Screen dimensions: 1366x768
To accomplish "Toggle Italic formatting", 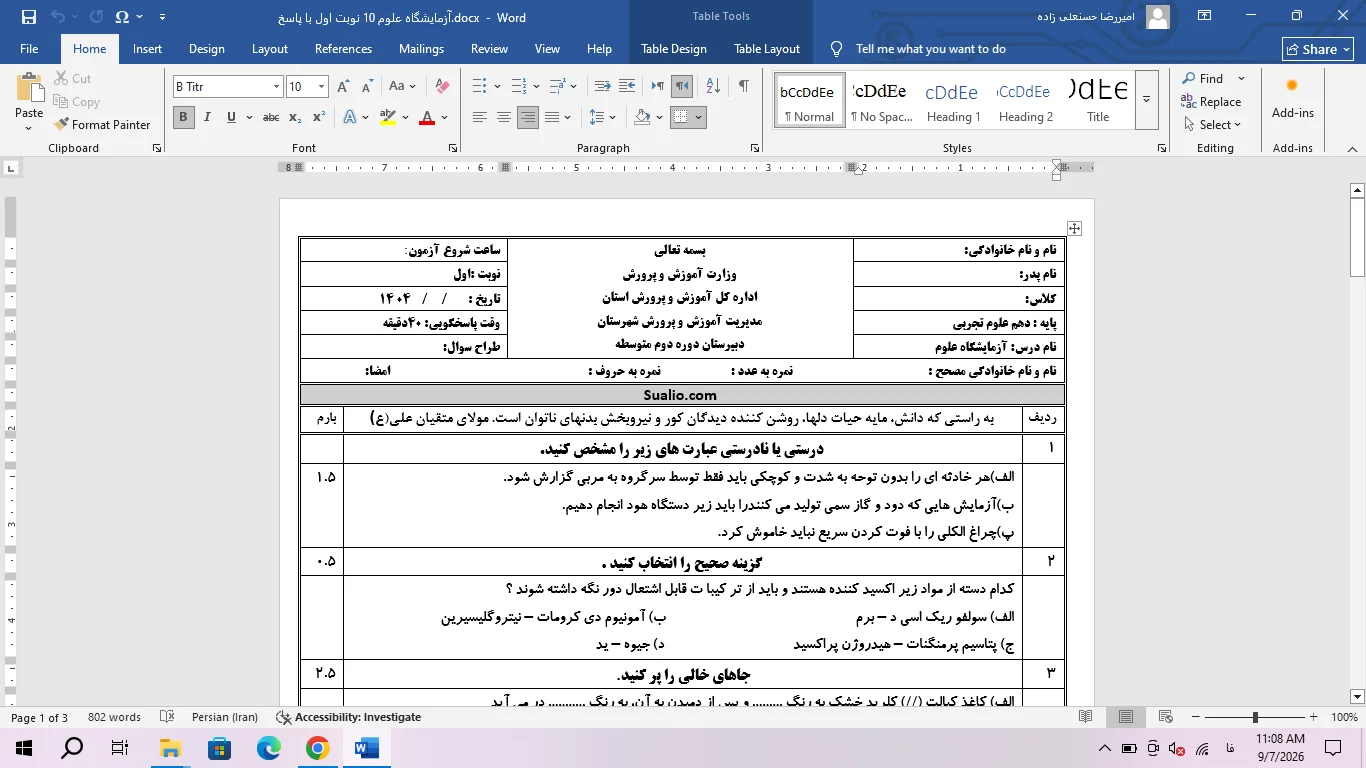I will (x=207, y=117).
